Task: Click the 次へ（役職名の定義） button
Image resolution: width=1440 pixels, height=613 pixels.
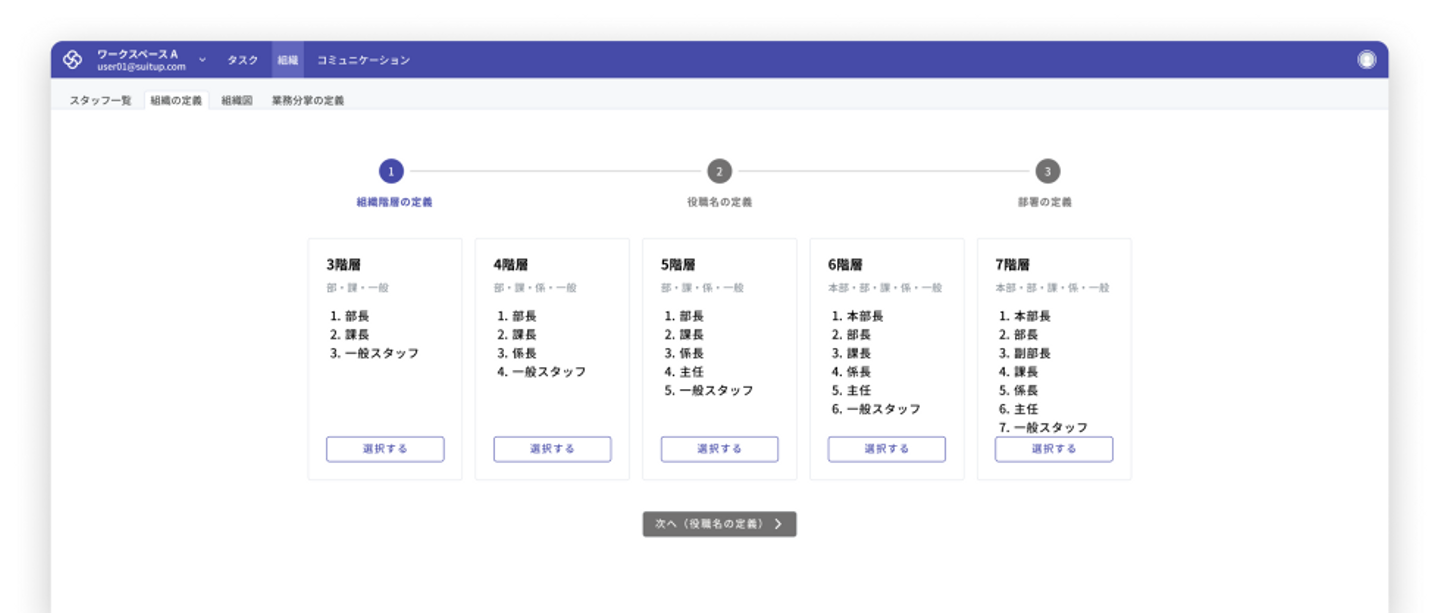Action: [x=719, y=524]
